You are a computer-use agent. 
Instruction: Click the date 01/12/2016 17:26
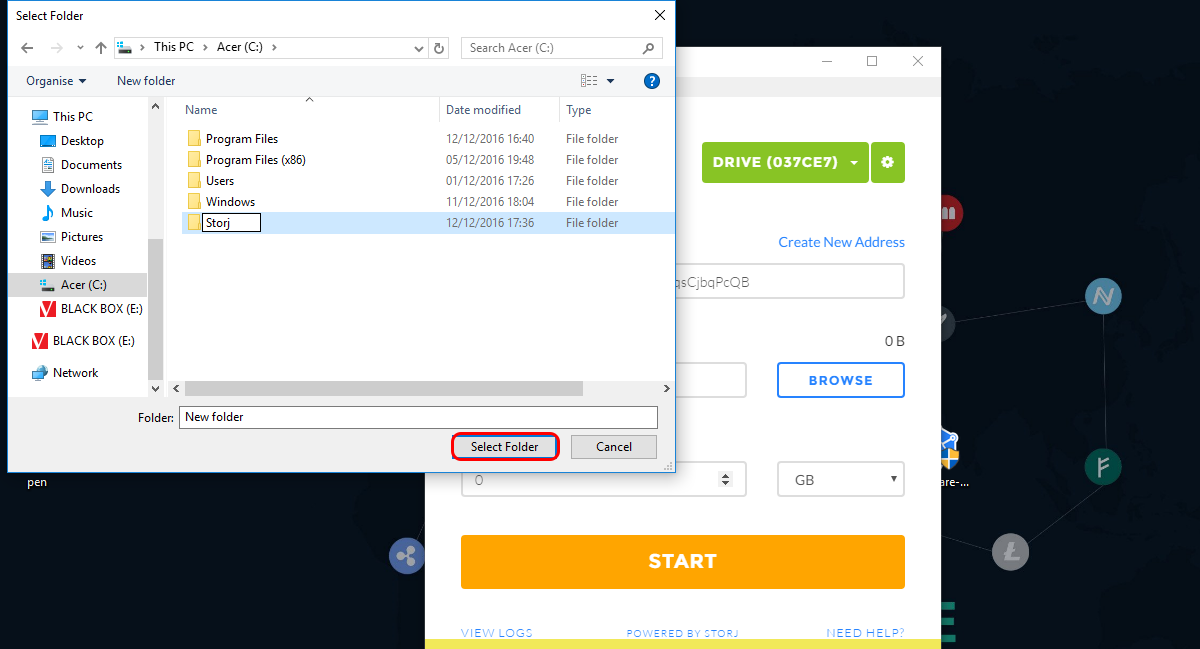point(490,181)
